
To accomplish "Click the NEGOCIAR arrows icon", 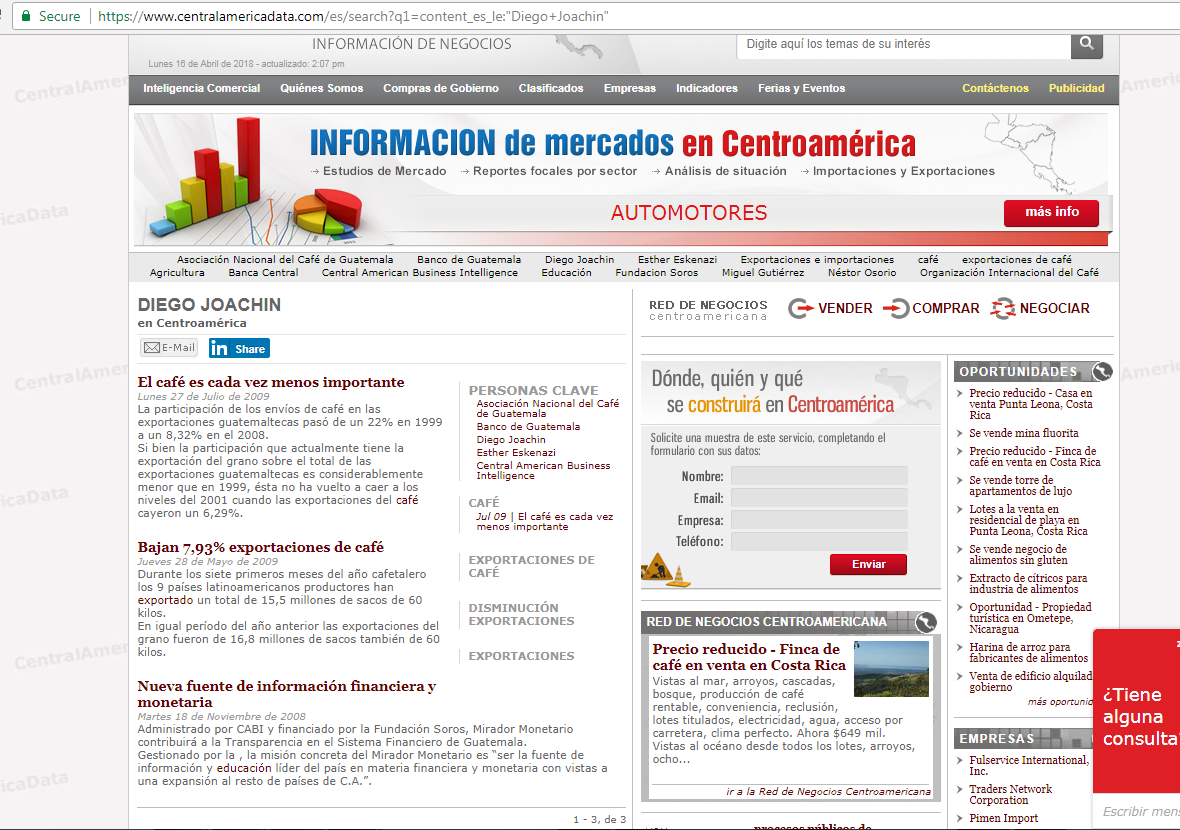I will tap(1003, 309).
